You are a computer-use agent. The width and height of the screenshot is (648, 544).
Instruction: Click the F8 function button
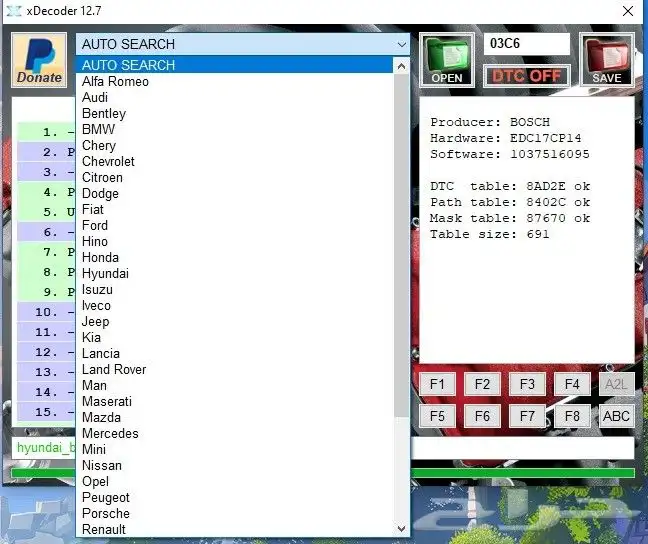click(572, 416)
